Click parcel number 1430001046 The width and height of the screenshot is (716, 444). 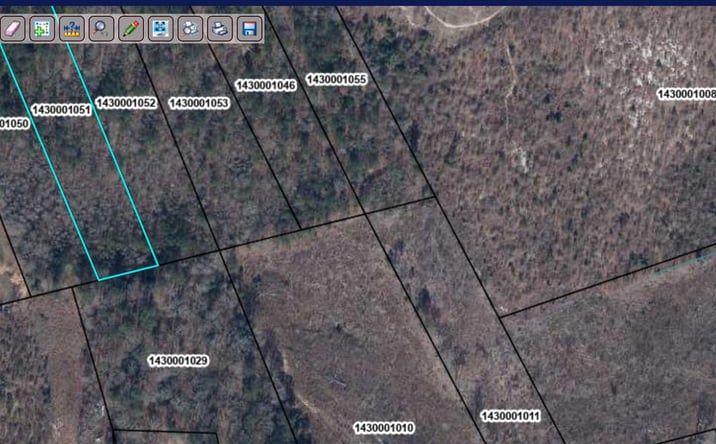point(266,85)
